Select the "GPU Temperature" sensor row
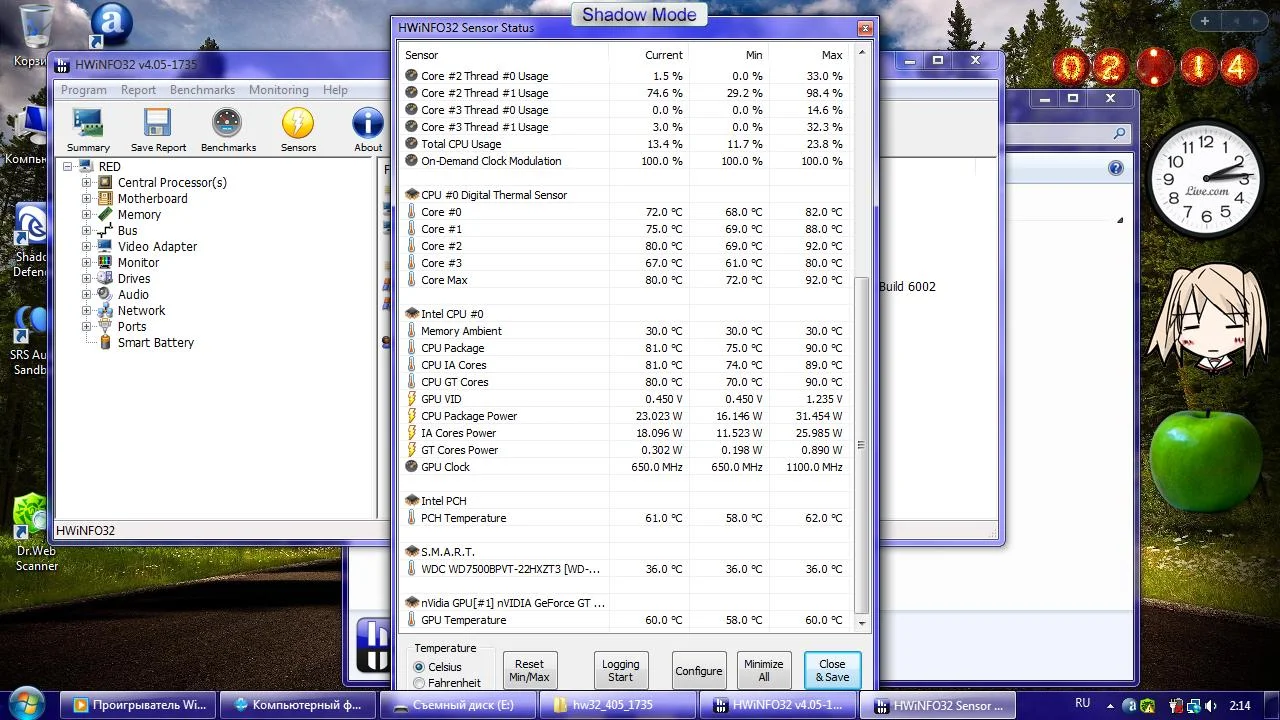1280x720 pixels. (626, 620)
